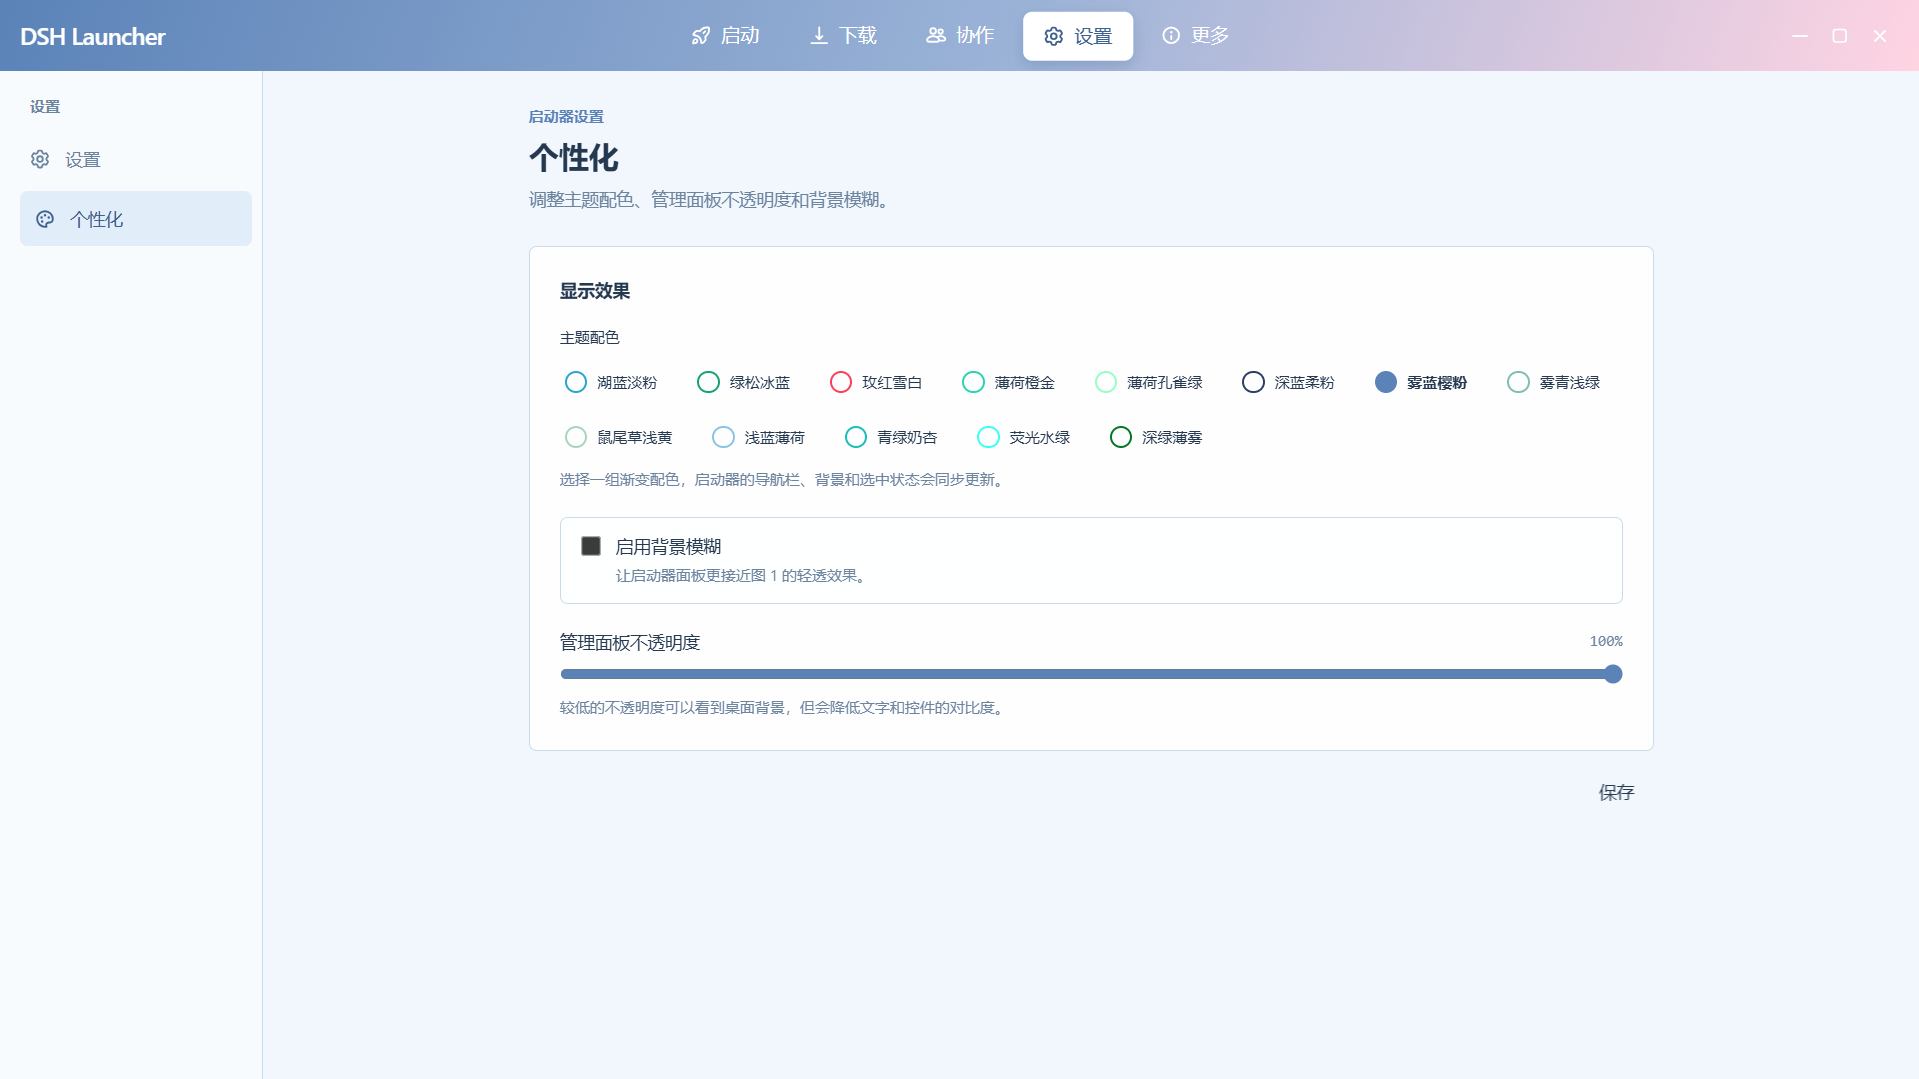
Task: Click the middle of the 管理面板不透明度 slider track
Action: coord(1091,674)
